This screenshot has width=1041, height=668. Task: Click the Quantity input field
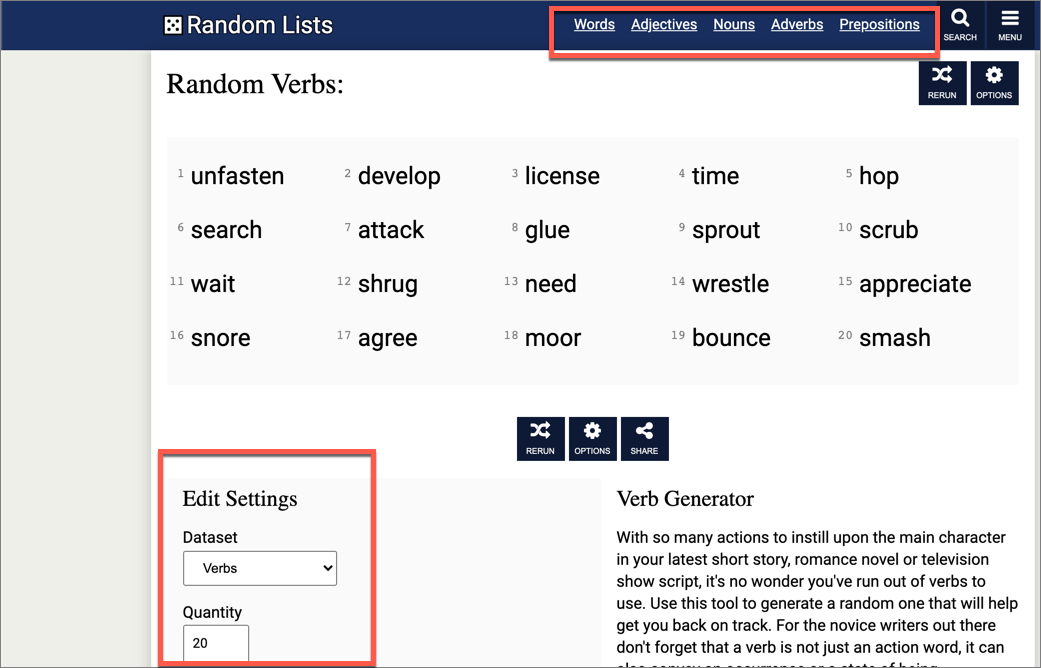(216, 643)
